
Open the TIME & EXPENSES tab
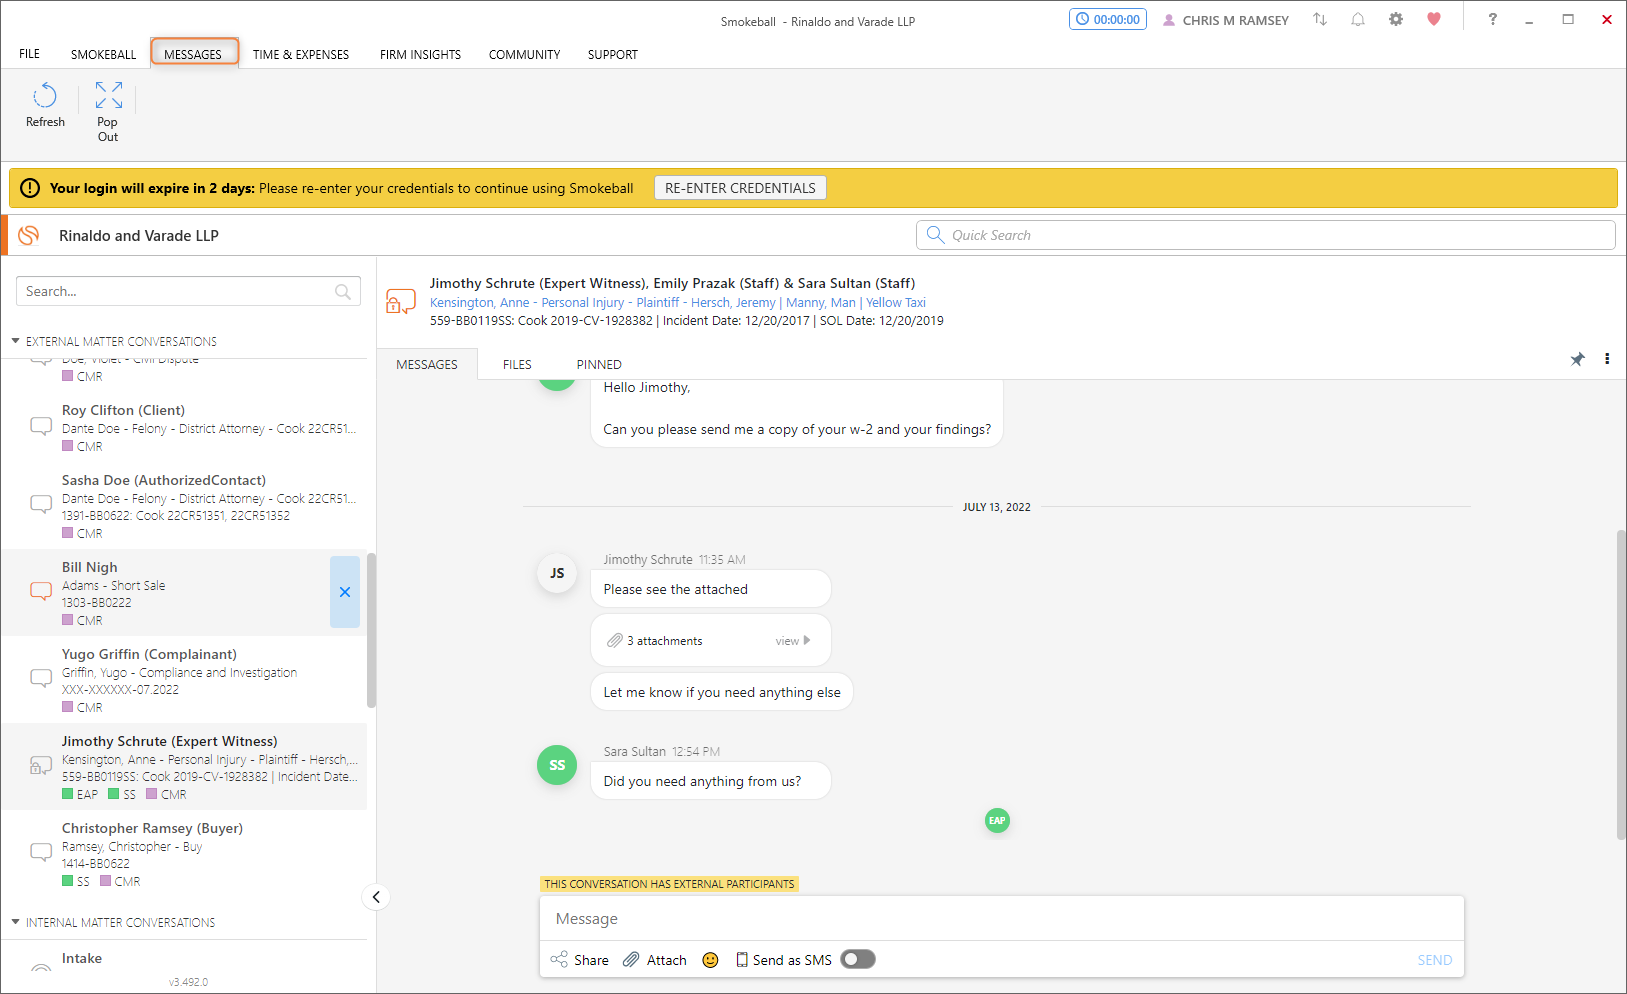click(x=301, y=54)
